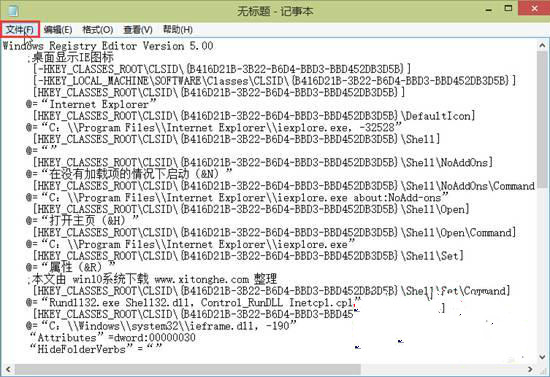550x377 pixels.
Task: Click the line containing www.xitonghe.com
Action: pos(152,279)
